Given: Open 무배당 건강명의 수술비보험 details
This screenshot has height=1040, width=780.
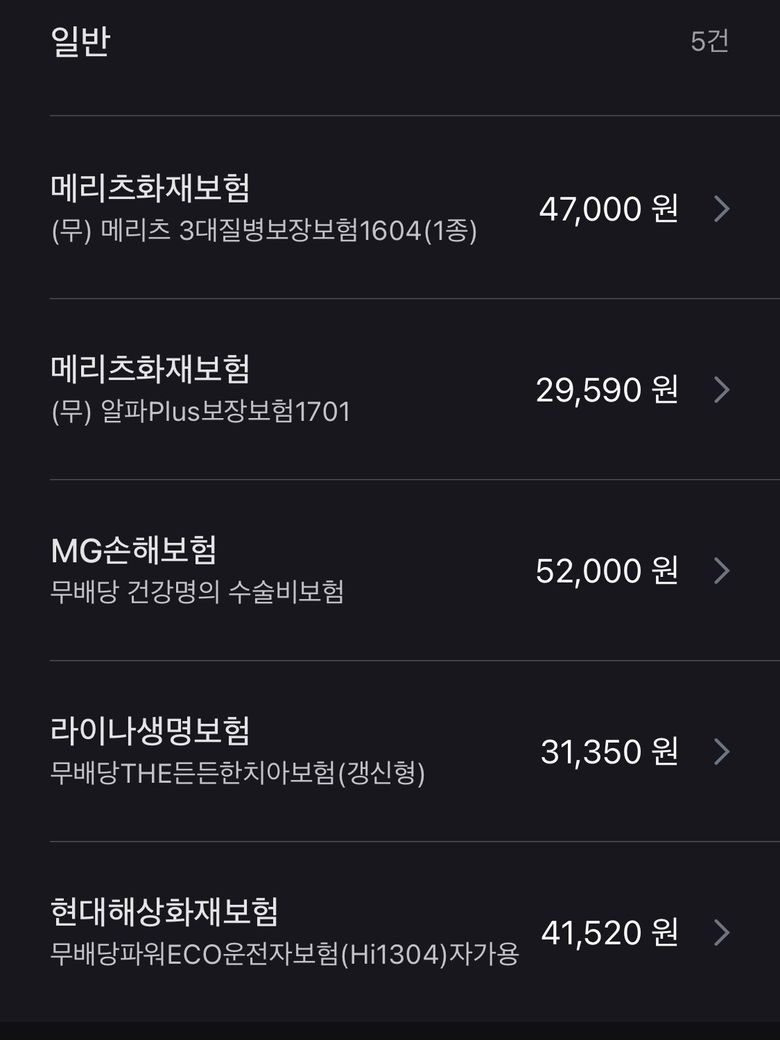Looking at the screenshot, I should (197, 592).
